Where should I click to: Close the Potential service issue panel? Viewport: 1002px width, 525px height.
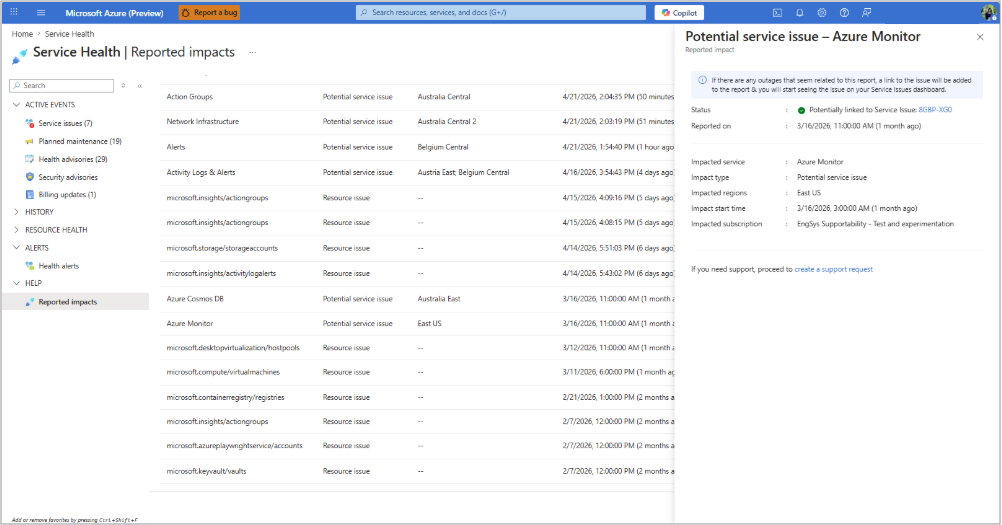(980, 37)
